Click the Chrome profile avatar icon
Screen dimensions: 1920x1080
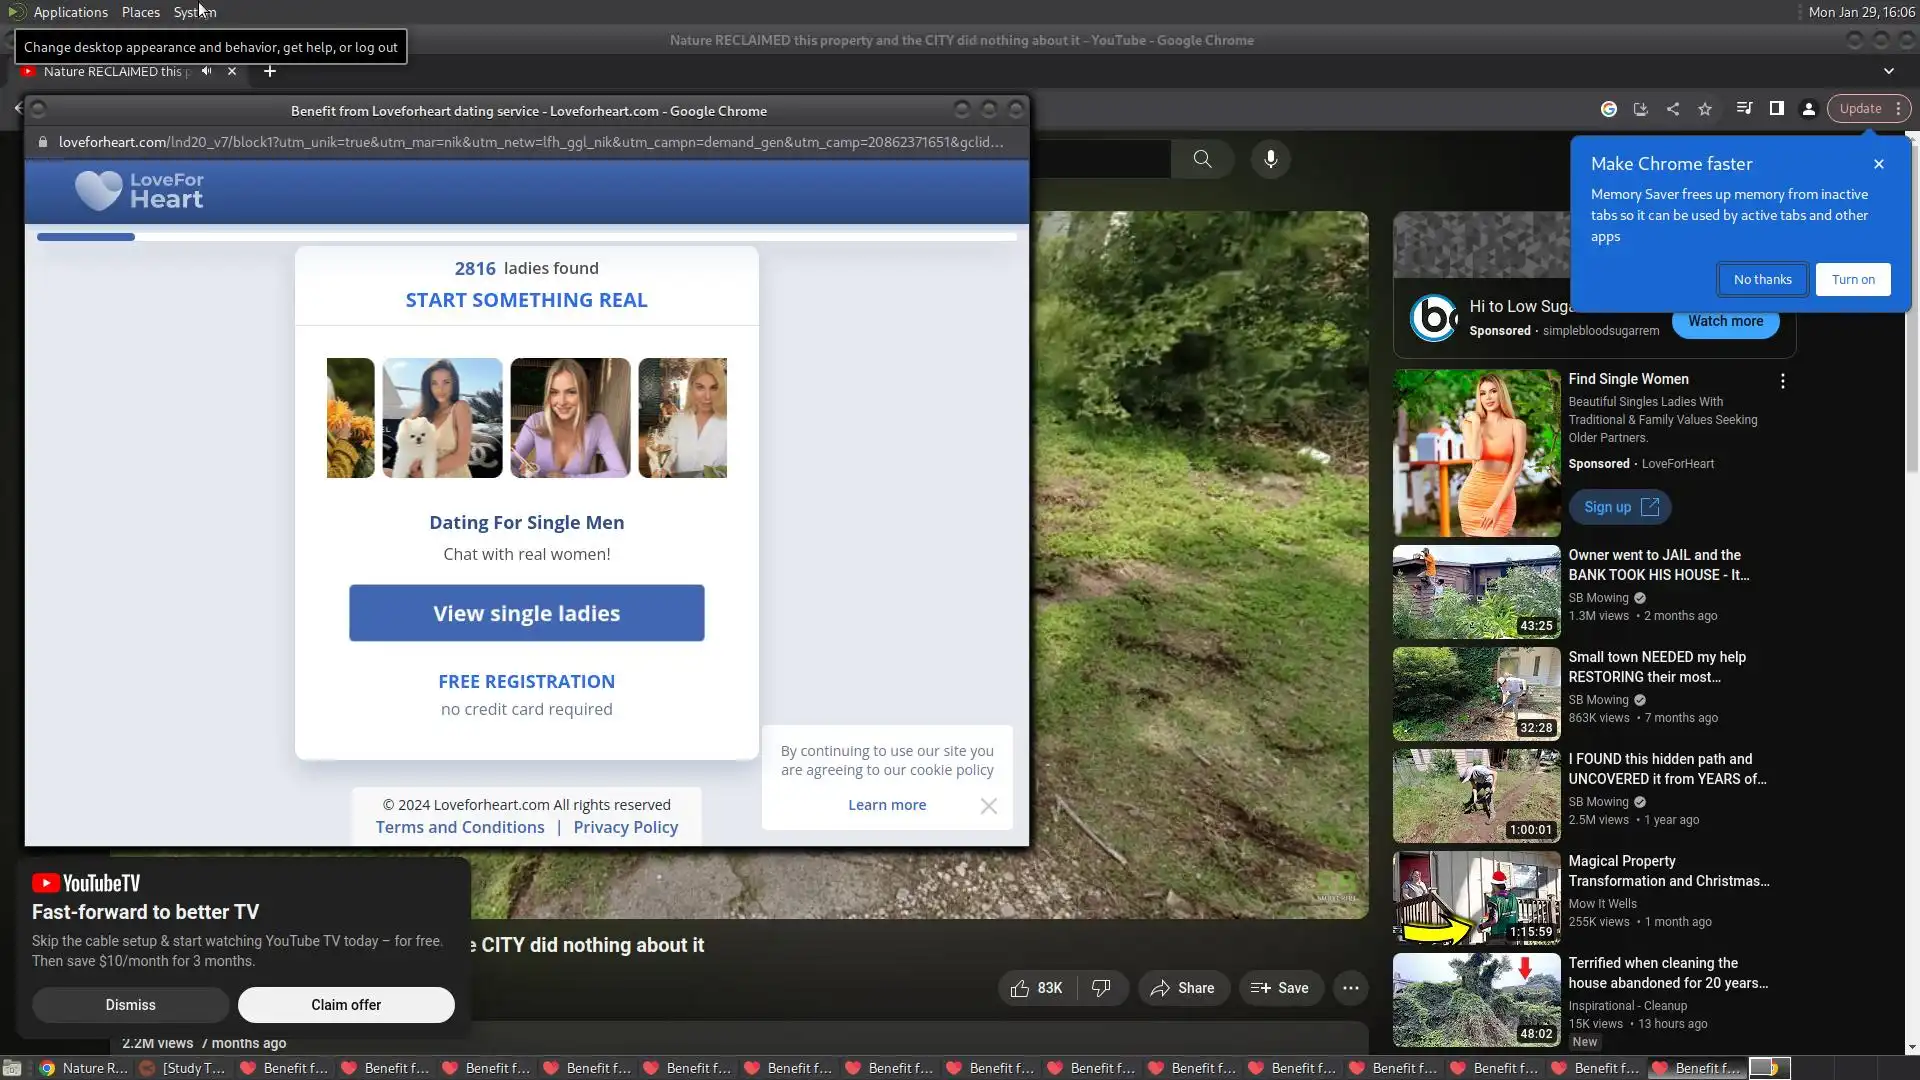click(x=1809, y=109)
